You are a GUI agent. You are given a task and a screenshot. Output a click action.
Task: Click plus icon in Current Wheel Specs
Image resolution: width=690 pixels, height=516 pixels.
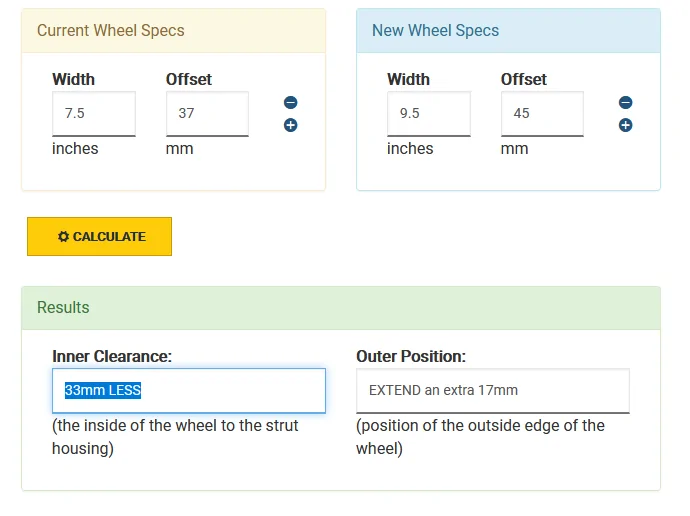(290, 125)
